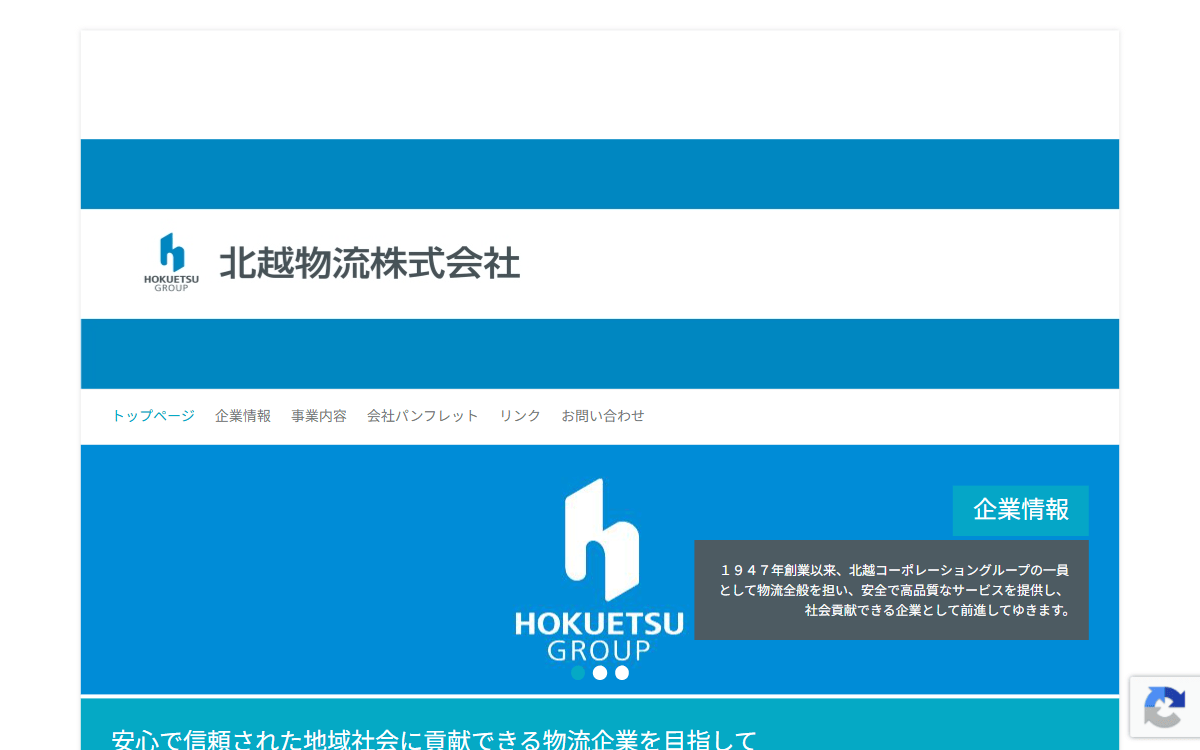
Task: Open the トップページ menu item
Action: (153, 416)
